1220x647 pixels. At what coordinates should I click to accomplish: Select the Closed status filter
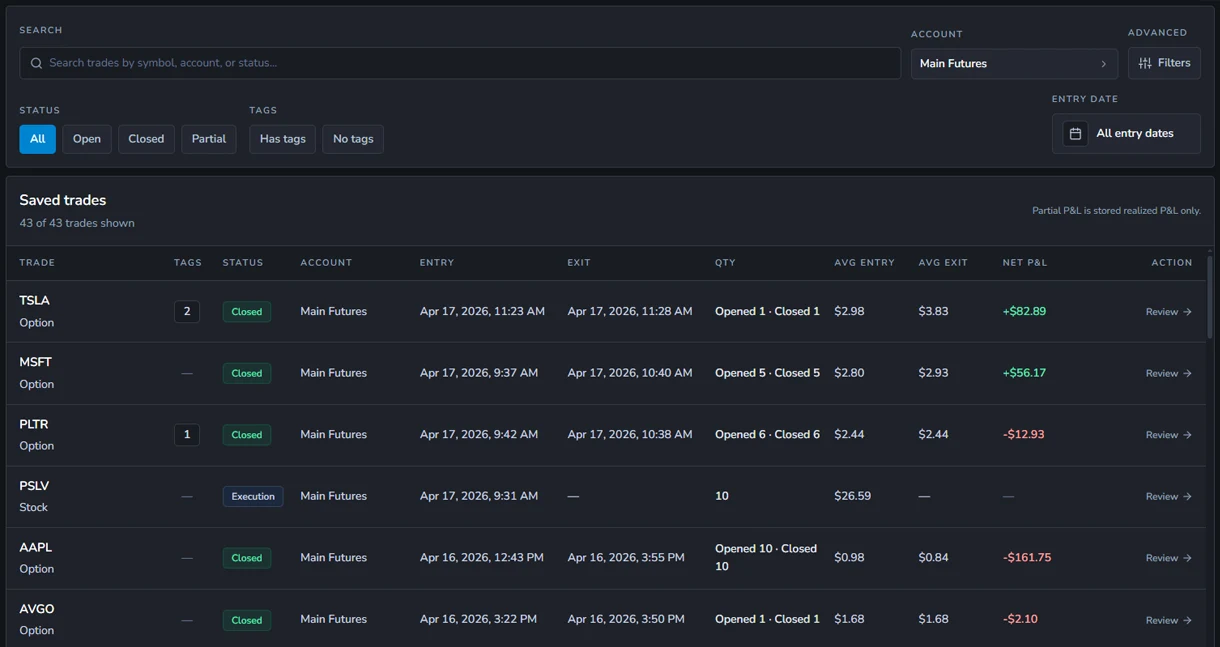(146, 139)
